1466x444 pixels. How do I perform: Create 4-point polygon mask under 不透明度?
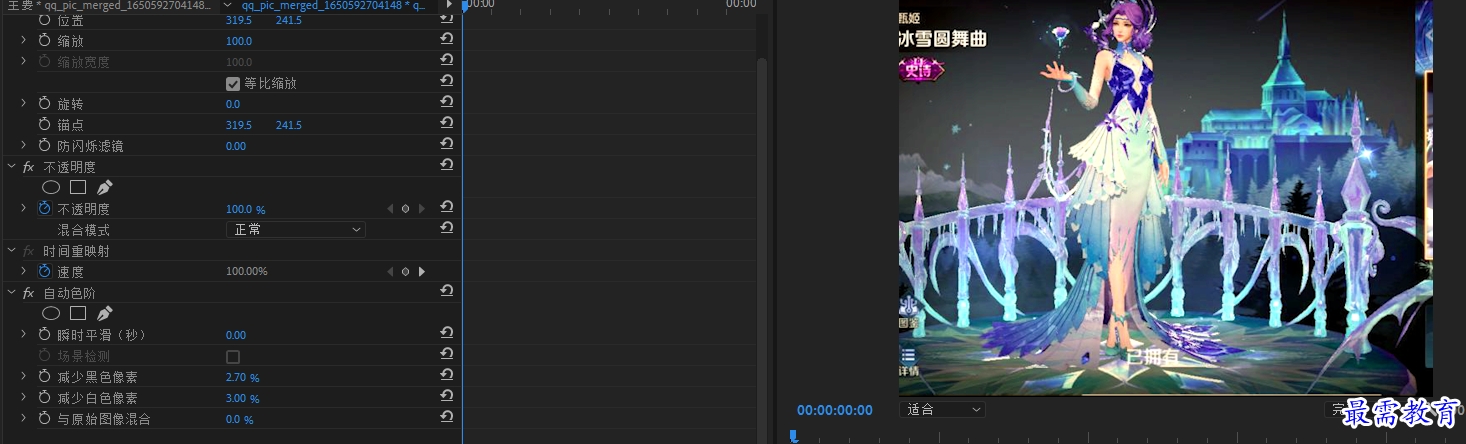pos(78,187)
